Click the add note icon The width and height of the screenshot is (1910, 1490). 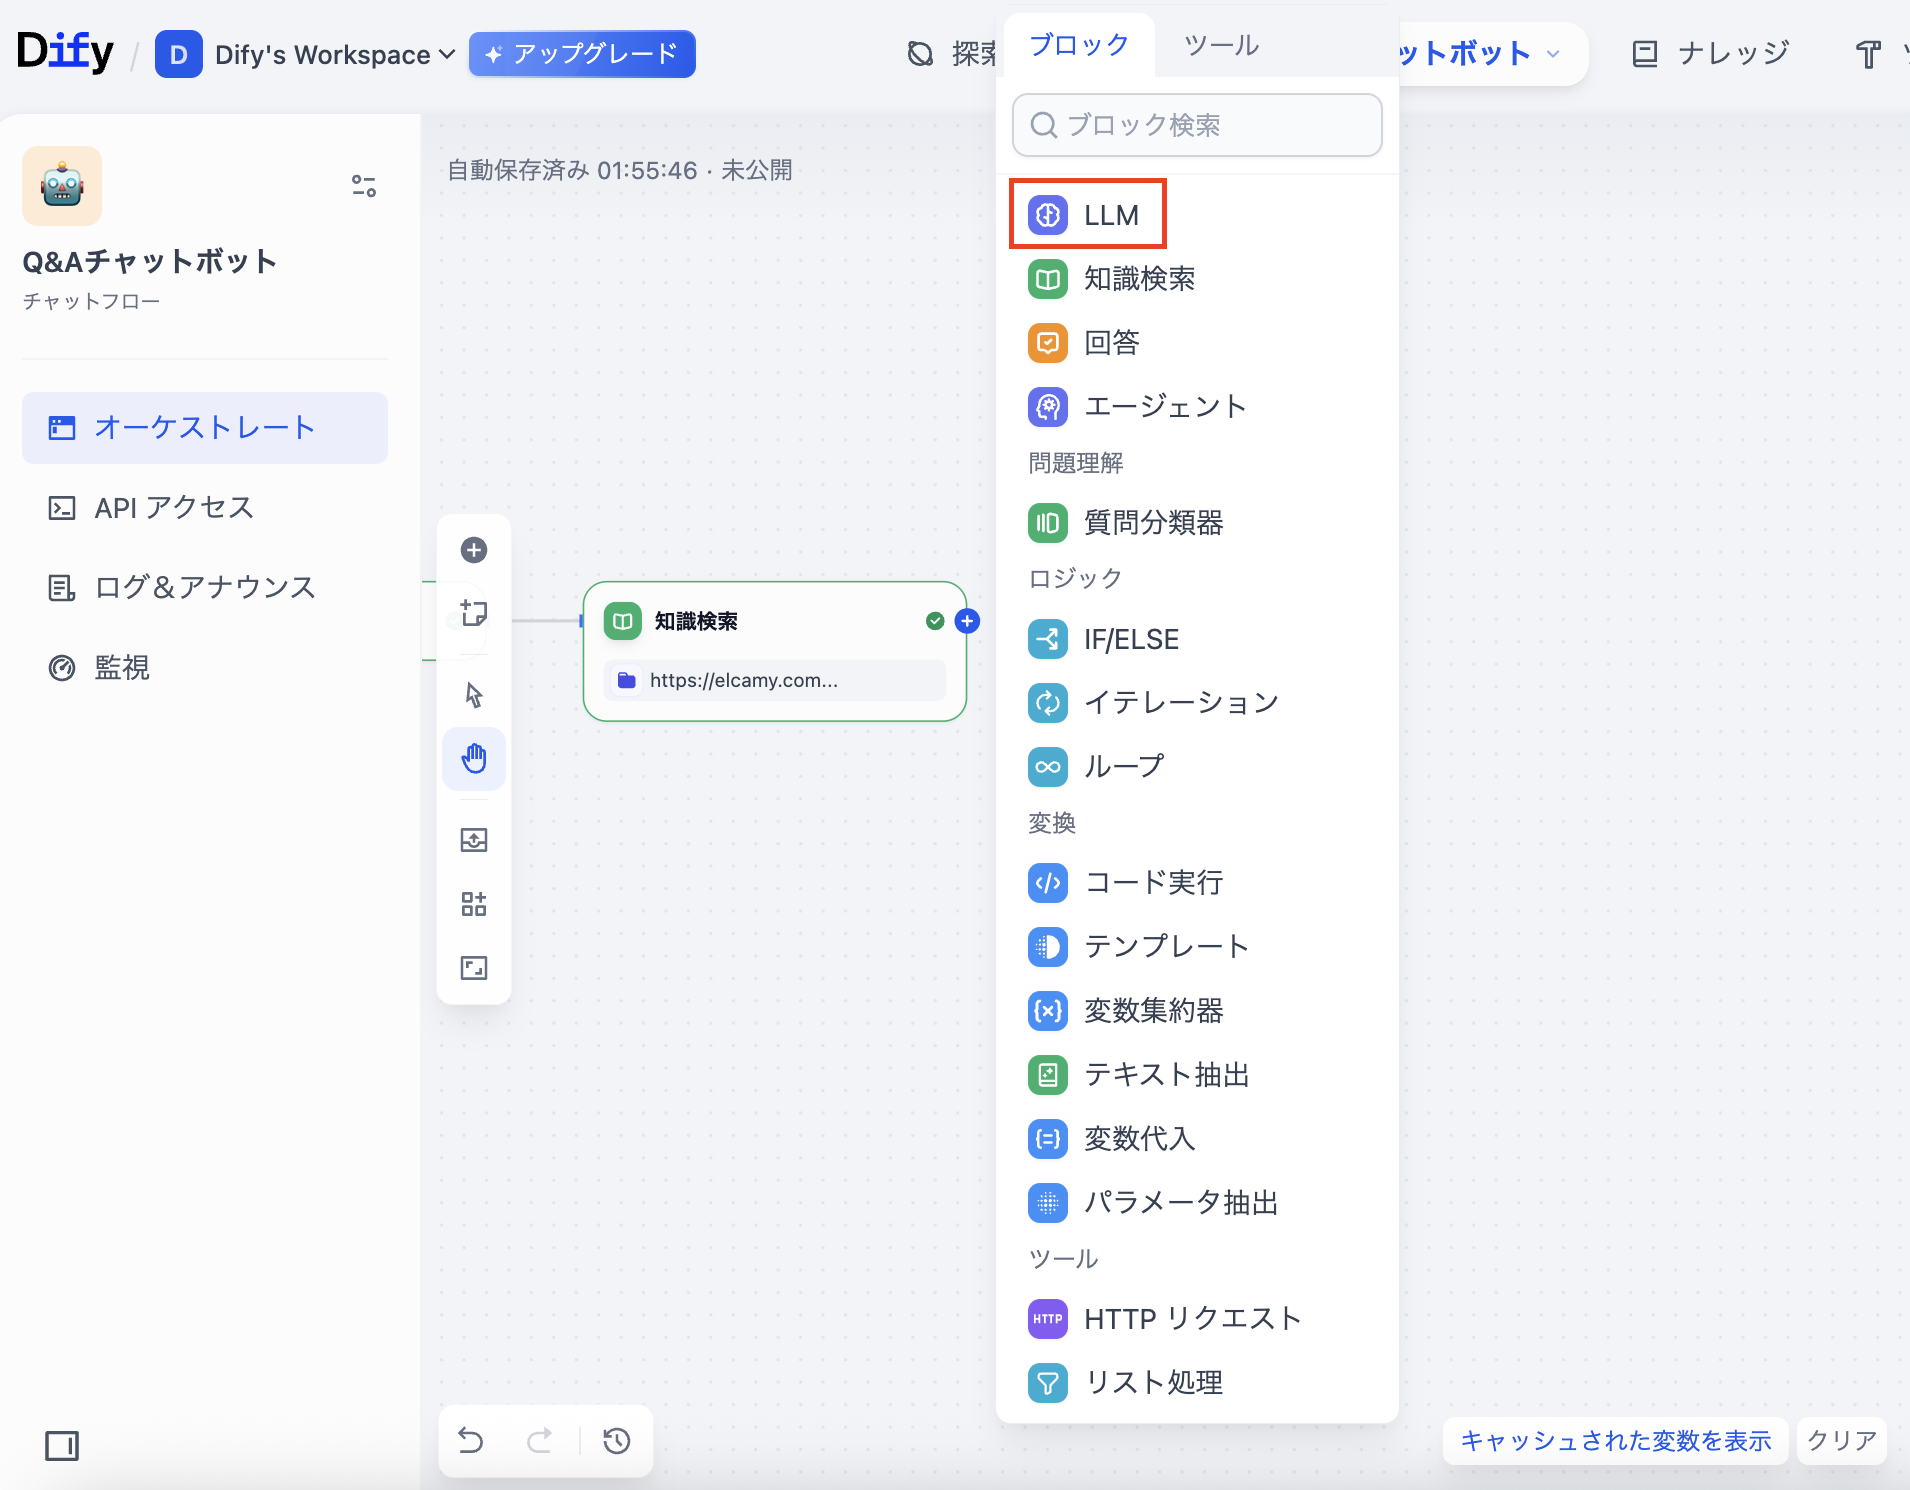pos(474,613)
